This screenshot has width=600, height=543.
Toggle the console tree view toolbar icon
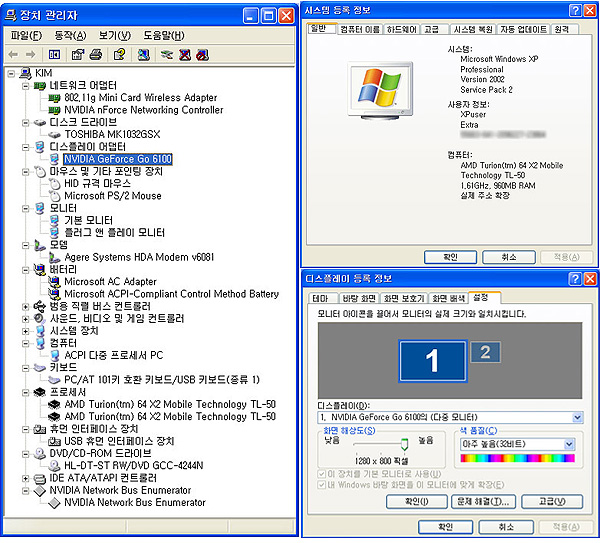(54, 55)
